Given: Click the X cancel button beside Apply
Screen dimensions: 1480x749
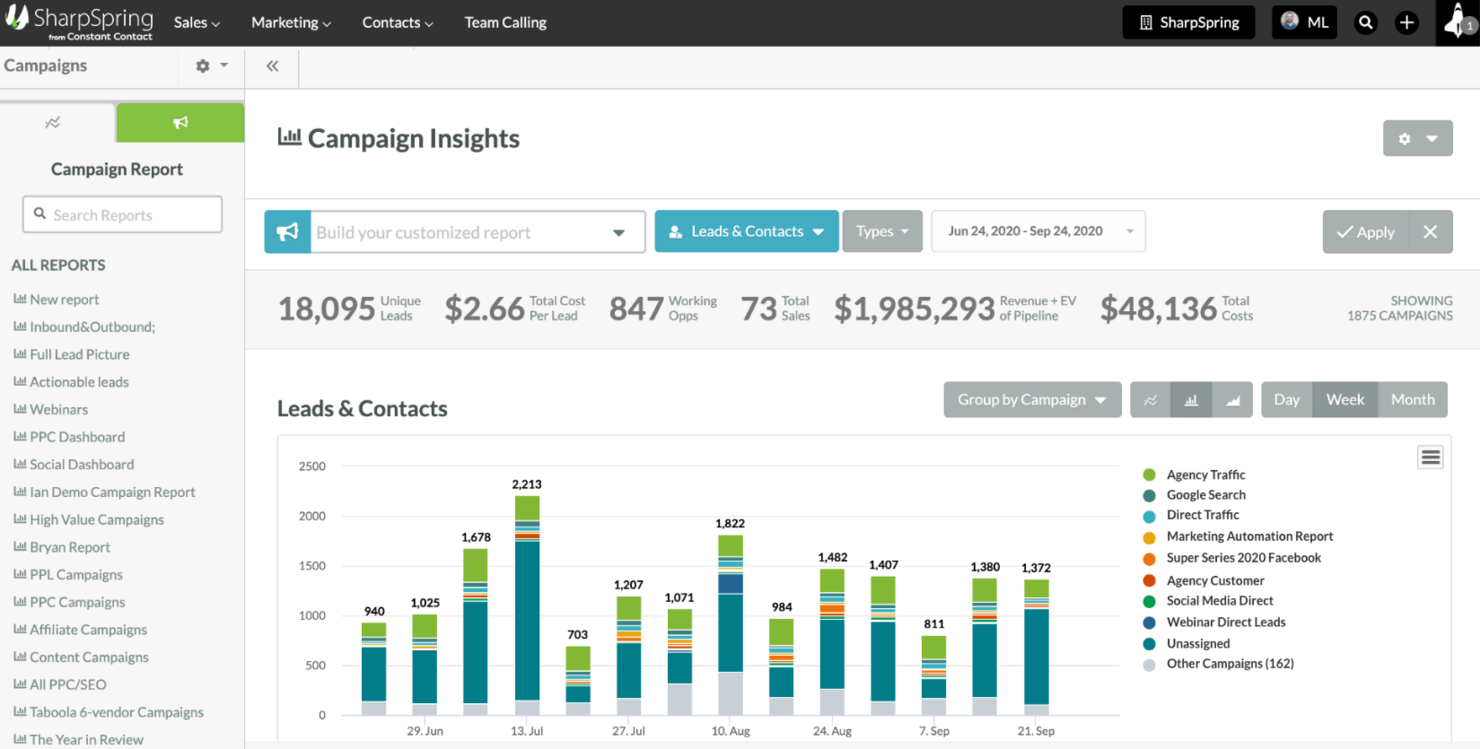Looking at the screenshot, I should point(1430,232).
